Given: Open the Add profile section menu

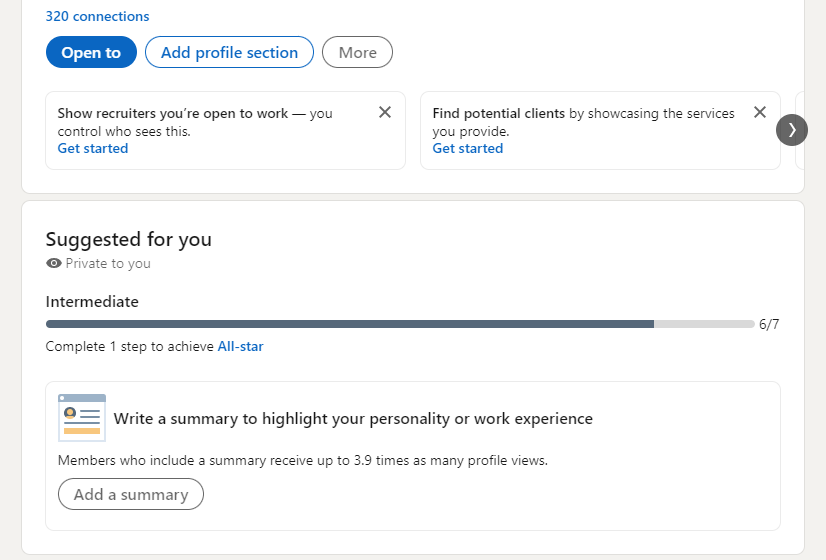Looking at the screenshot, I should (x=229, y=52).
